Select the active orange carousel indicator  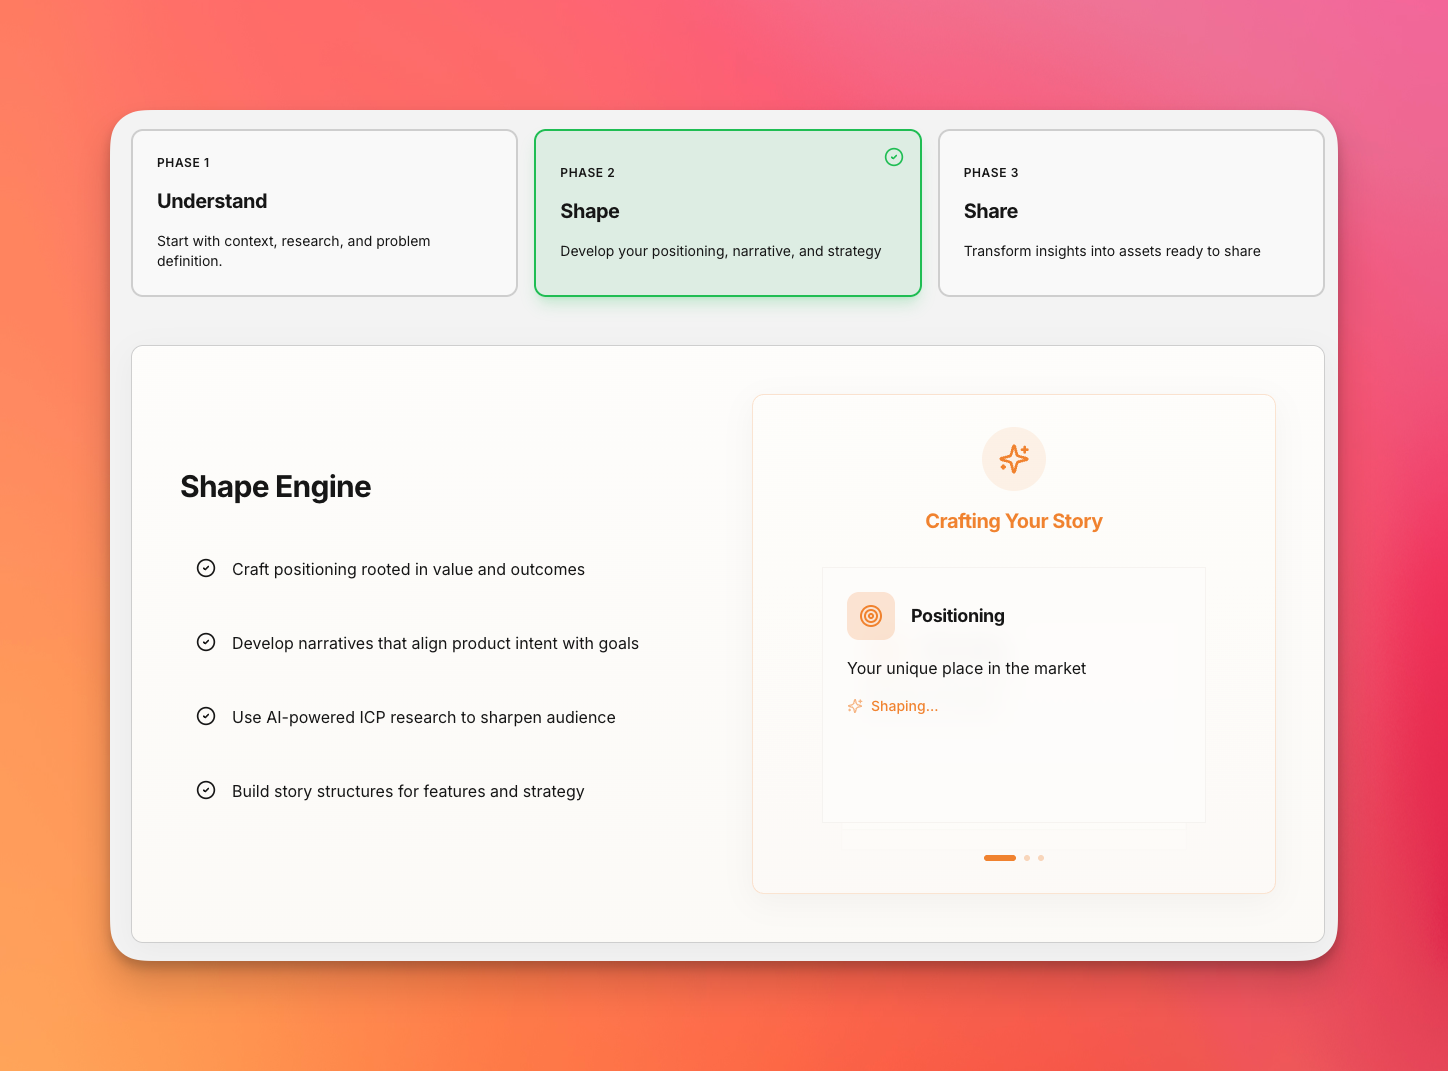pyautogui.click(x=999, y=858)
